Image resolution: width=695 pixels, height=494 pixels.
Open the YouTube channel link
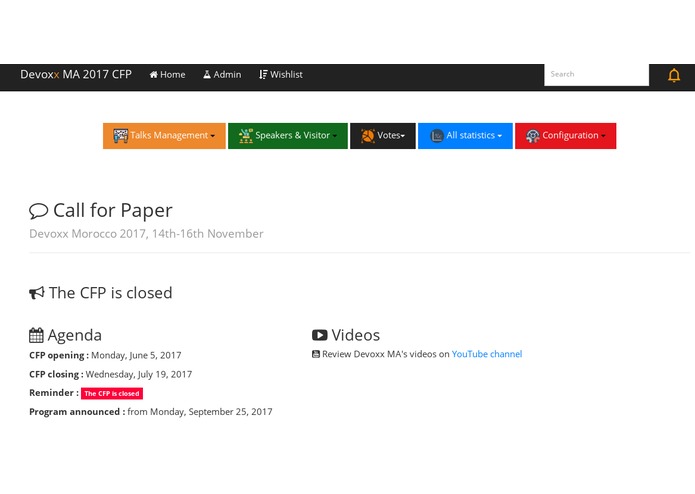coord(487,354)
